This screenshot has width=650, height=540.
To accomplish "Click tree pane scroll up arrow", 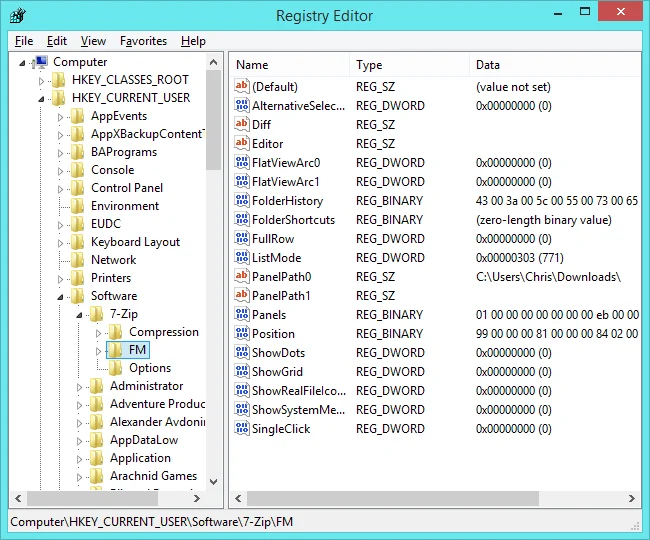I will pyautogui.click(x=213, y=62).
